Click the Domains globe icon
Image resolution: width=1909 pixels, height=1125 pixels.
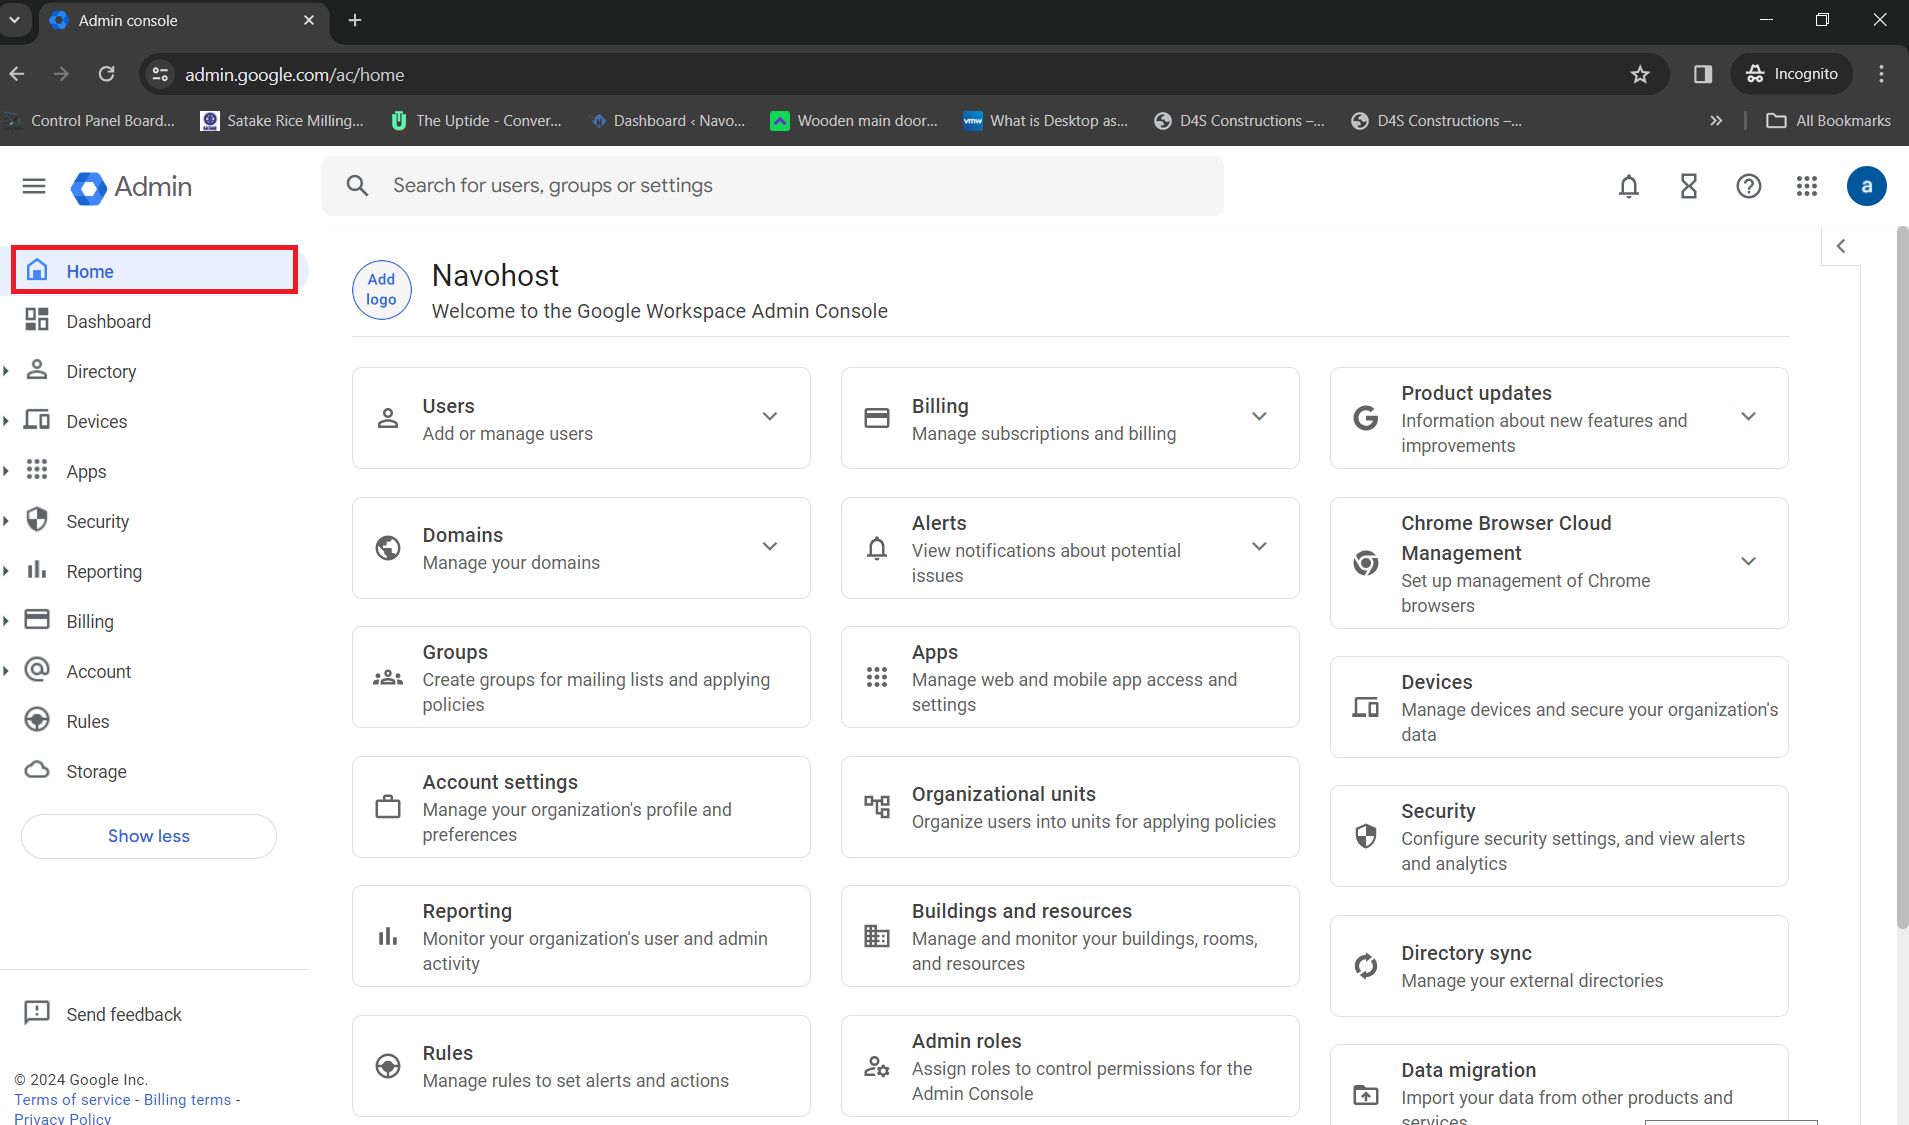tap(388, 548)
